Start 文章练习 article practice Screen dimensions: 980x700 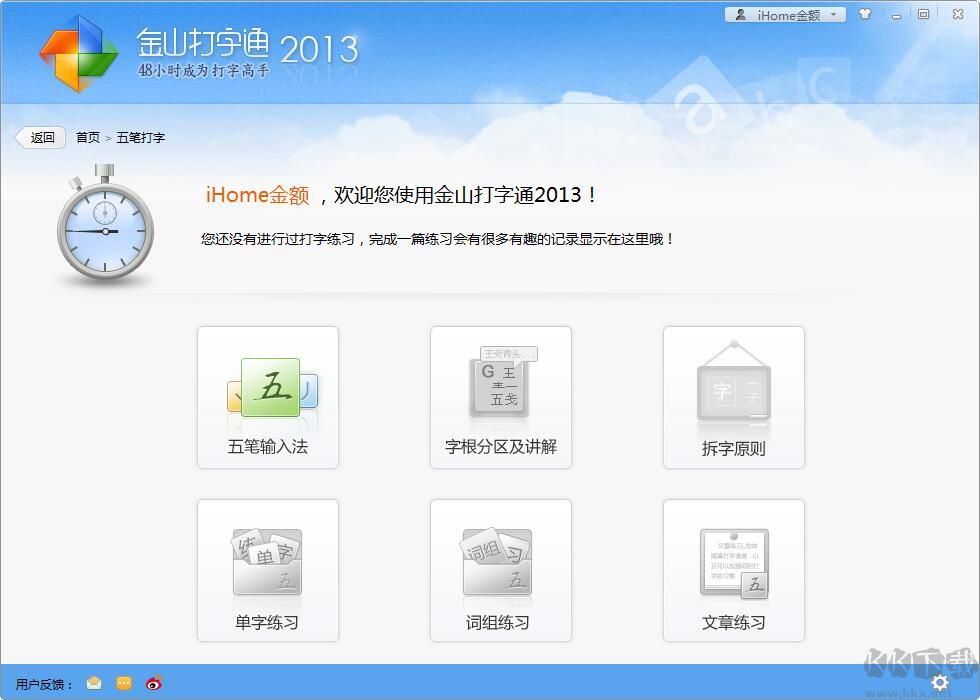click(x=733, y=568)
